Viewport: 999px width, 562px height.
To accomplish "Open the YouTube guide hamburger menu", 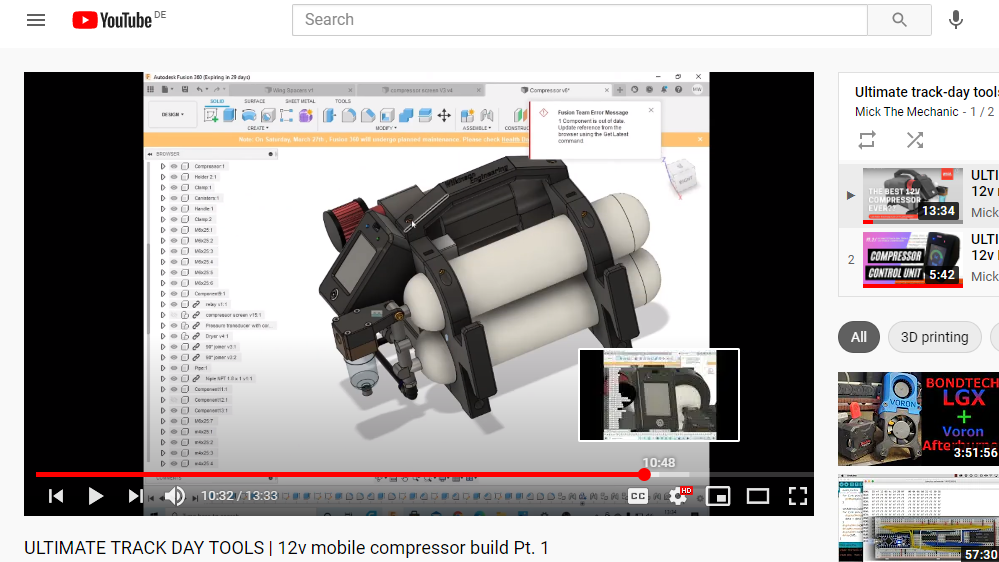I will point(36,20).
